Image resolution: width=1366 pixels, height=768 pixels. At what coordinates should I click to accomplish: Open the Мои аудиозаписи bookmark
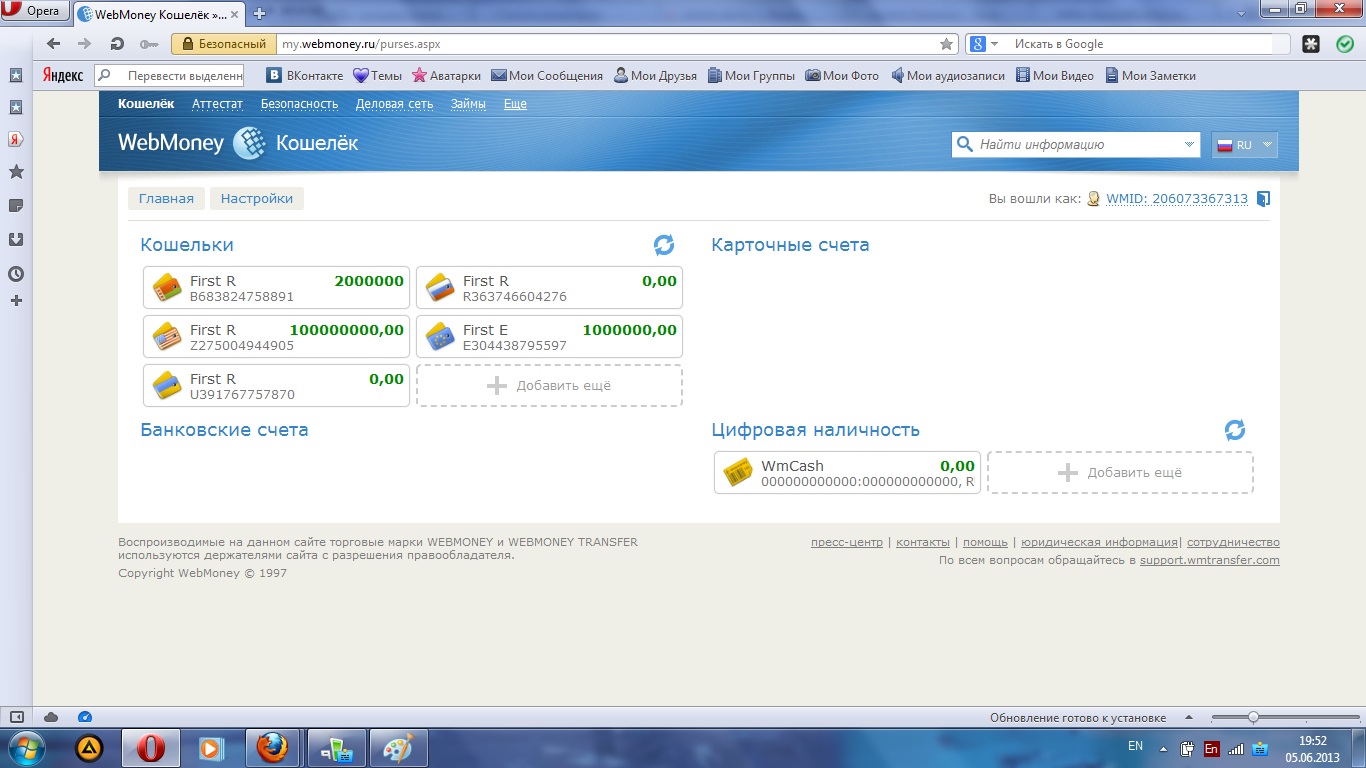948,76
